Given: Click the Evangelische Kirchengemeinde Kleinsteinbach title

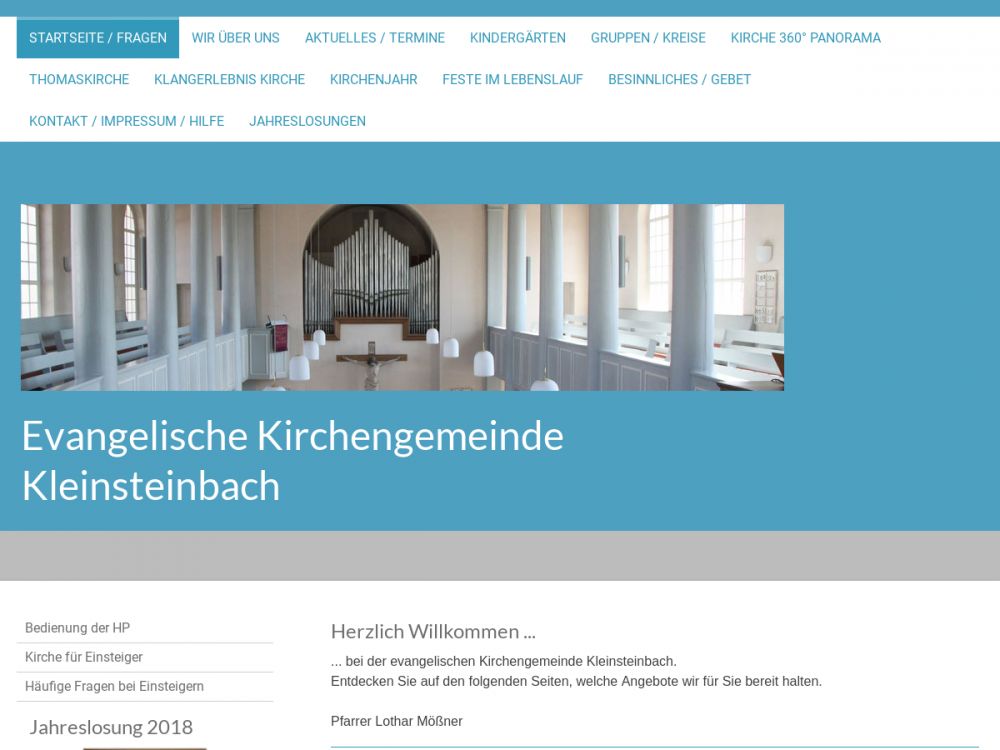Looking at the screenshot, I should click(293, 461).
